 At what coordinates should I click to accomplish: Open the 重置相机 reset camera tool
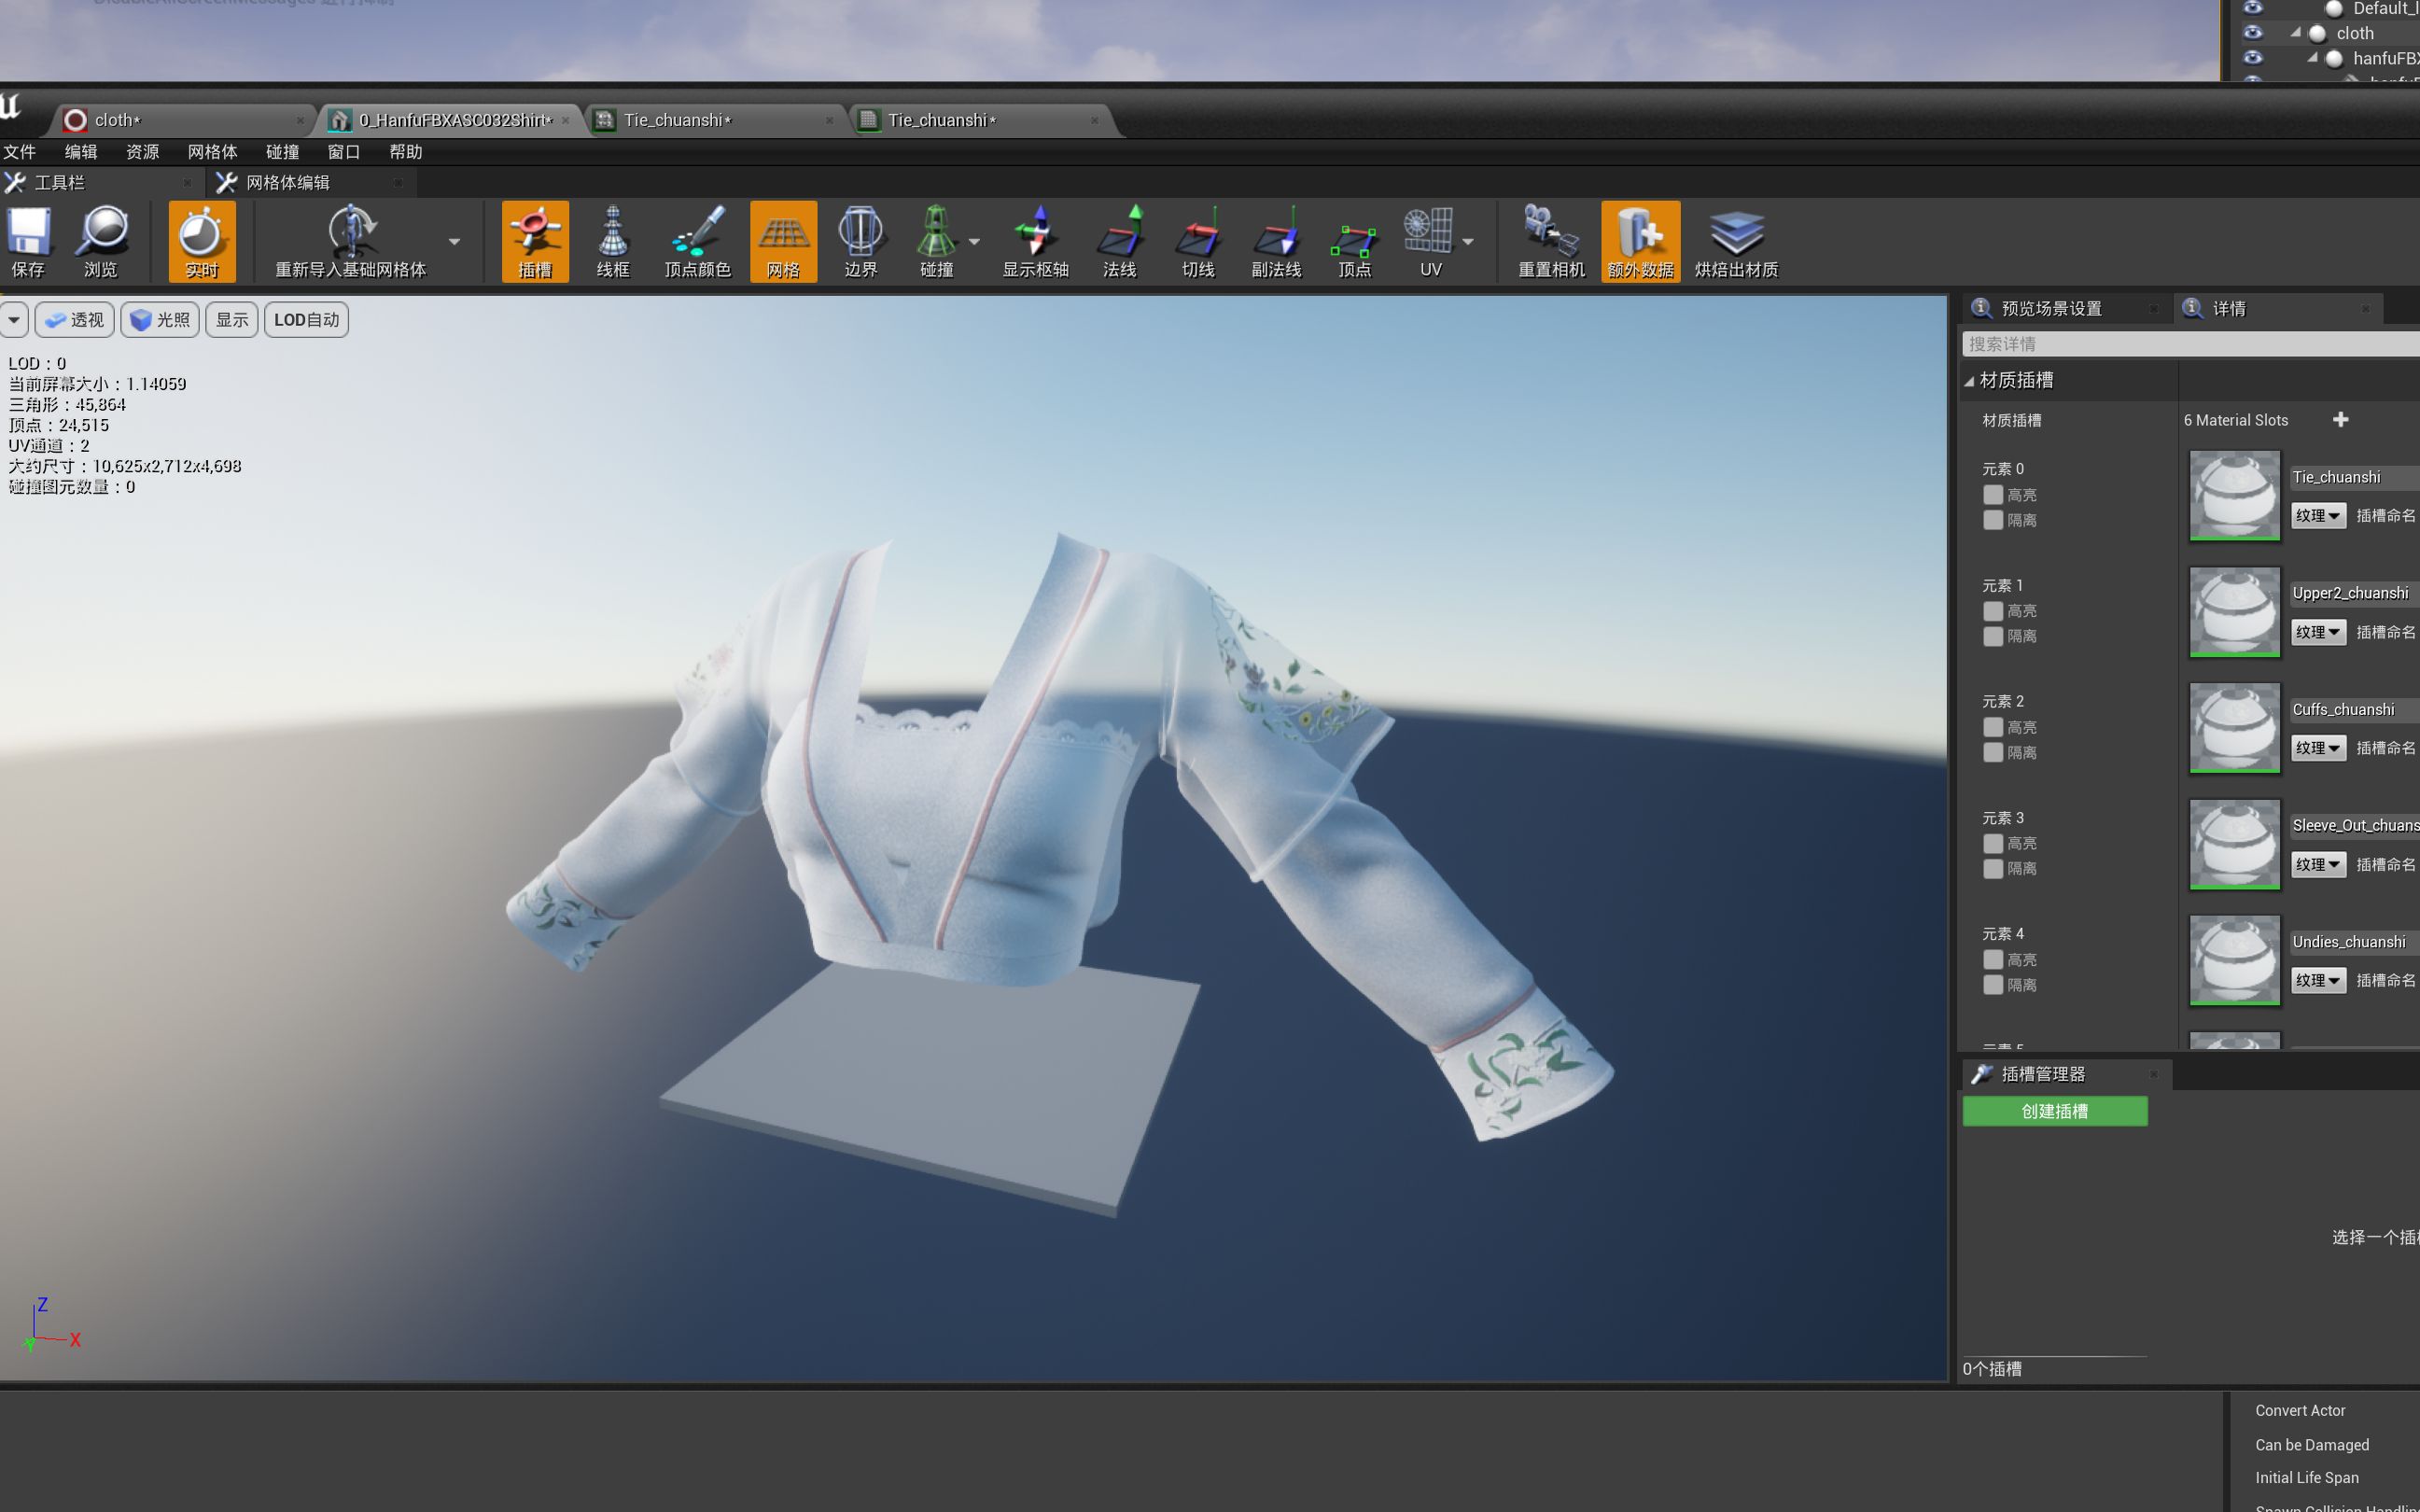pyautogui.click(x=1548, y=240)
